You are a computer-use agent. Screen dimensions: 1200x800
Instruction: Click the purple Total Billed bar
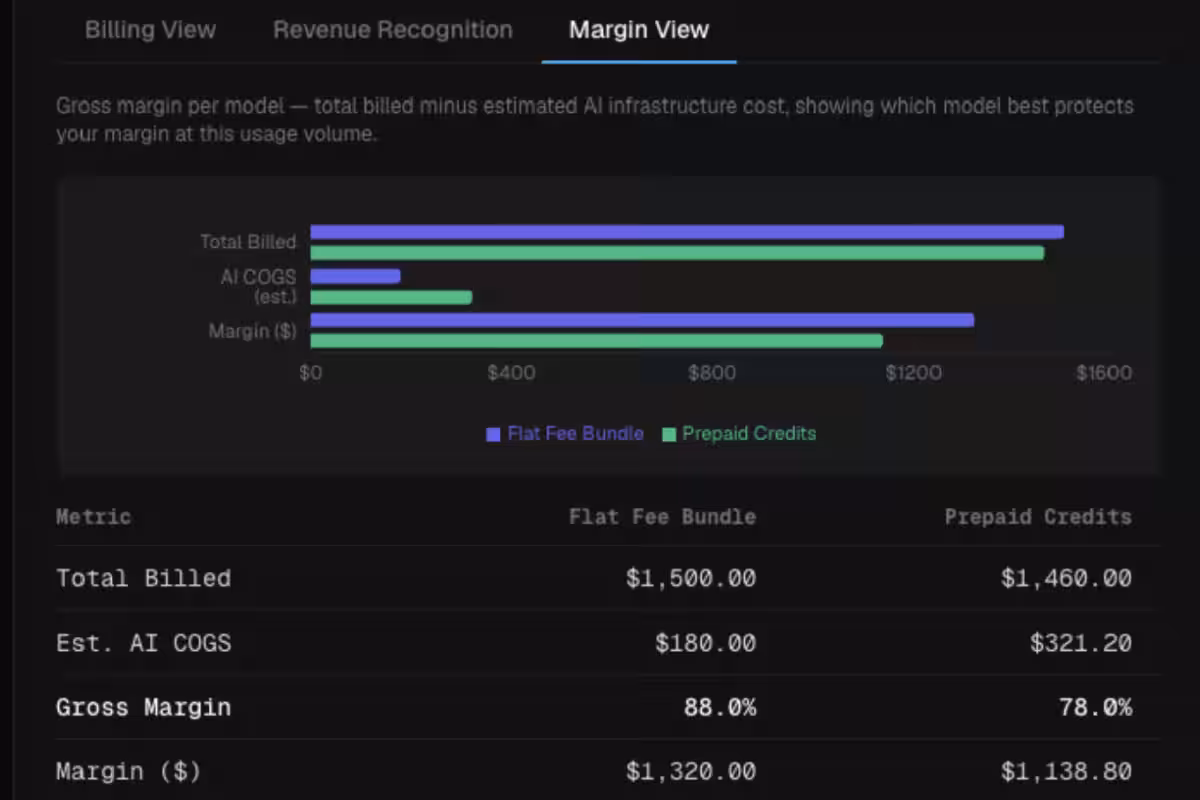(687, 232)
